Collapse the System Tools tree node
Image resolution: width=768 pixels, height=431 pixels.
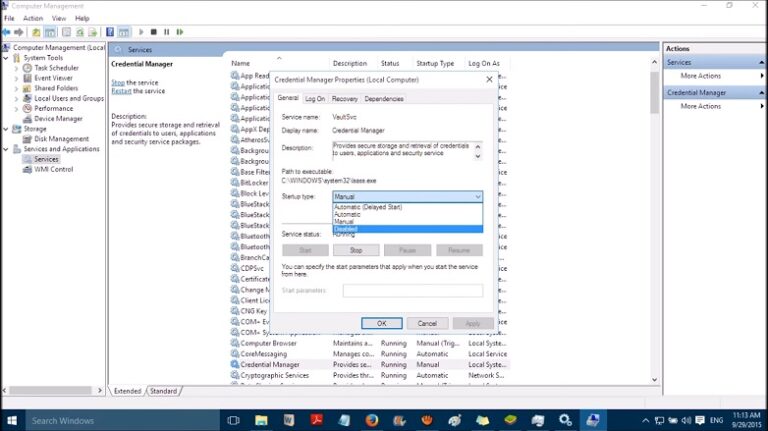7,58
